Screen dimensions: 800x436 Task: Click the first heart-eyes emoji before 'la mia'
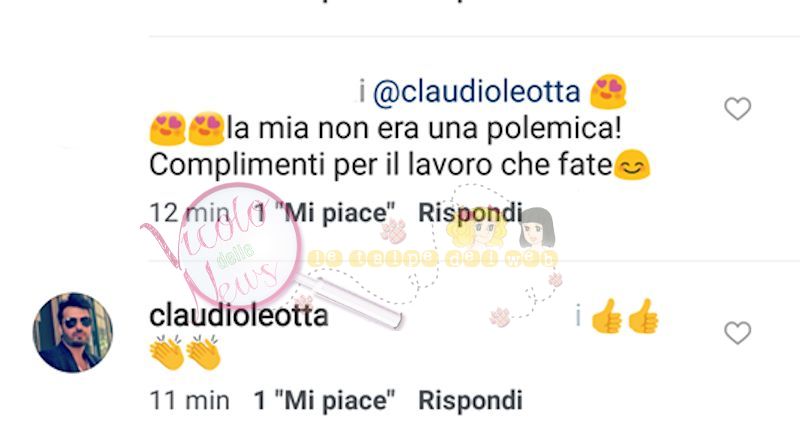(167, 129)
